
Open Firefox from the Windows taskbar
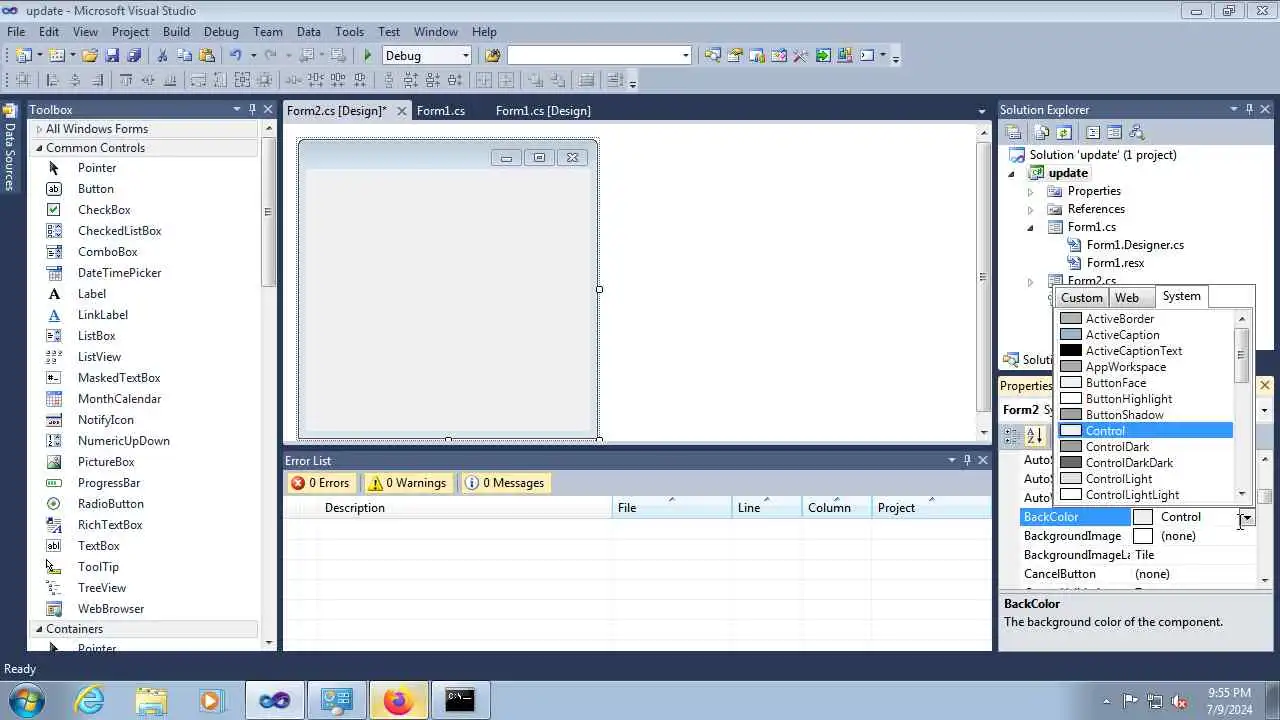[x=398, y=701]
